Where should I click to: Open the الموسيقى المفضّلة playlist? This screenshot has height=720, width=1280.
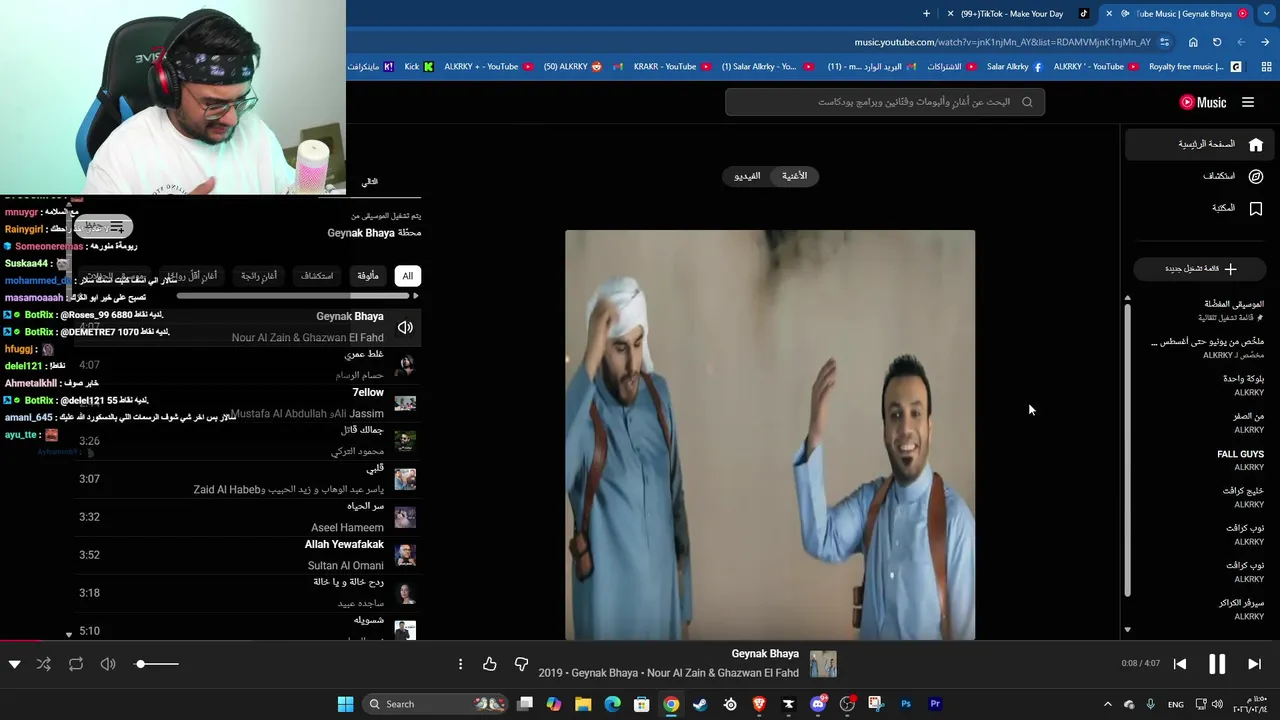[1200, 310]
